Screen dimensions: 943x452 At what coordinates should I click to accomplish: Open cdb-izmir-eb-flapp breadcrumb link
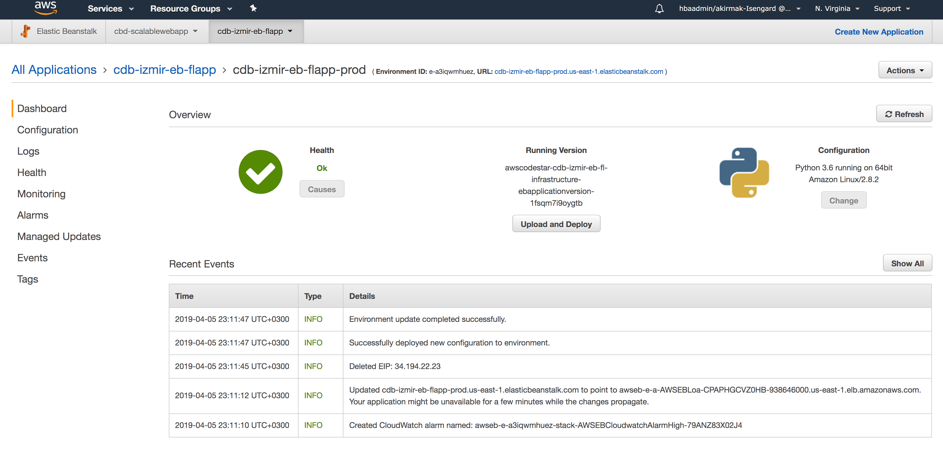pos(165,70)
